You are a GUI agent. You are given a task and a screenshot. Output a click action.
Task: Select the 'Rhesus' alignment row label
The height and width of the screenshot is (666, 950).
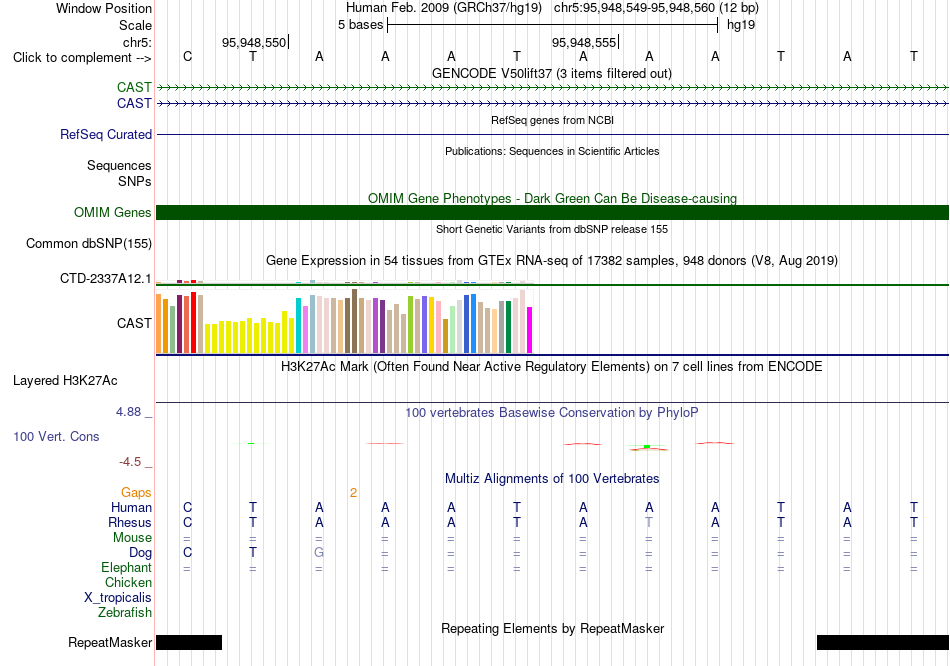point(130,522)
